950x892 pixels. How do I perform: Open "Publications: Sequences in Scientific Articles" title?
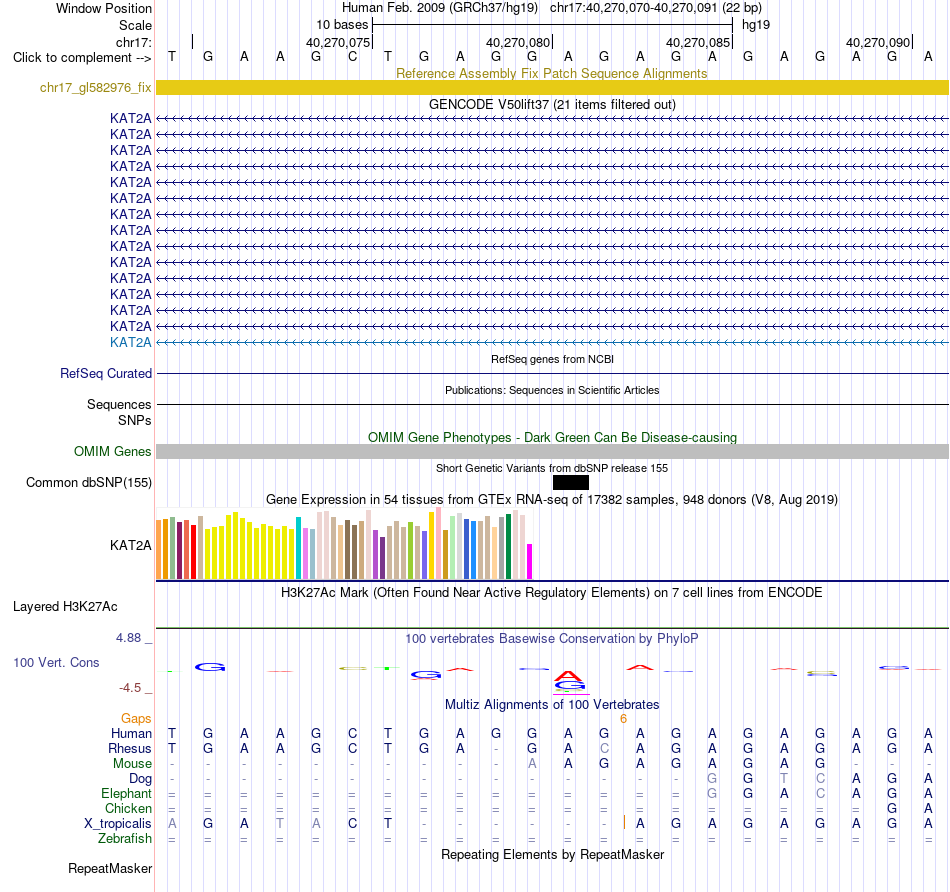point(552,390)
